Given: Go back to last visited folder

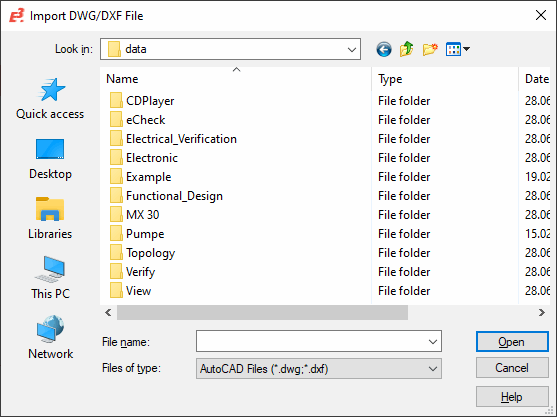Looking at the screenshot, I should pyautogui.click(x=384, y=49).
